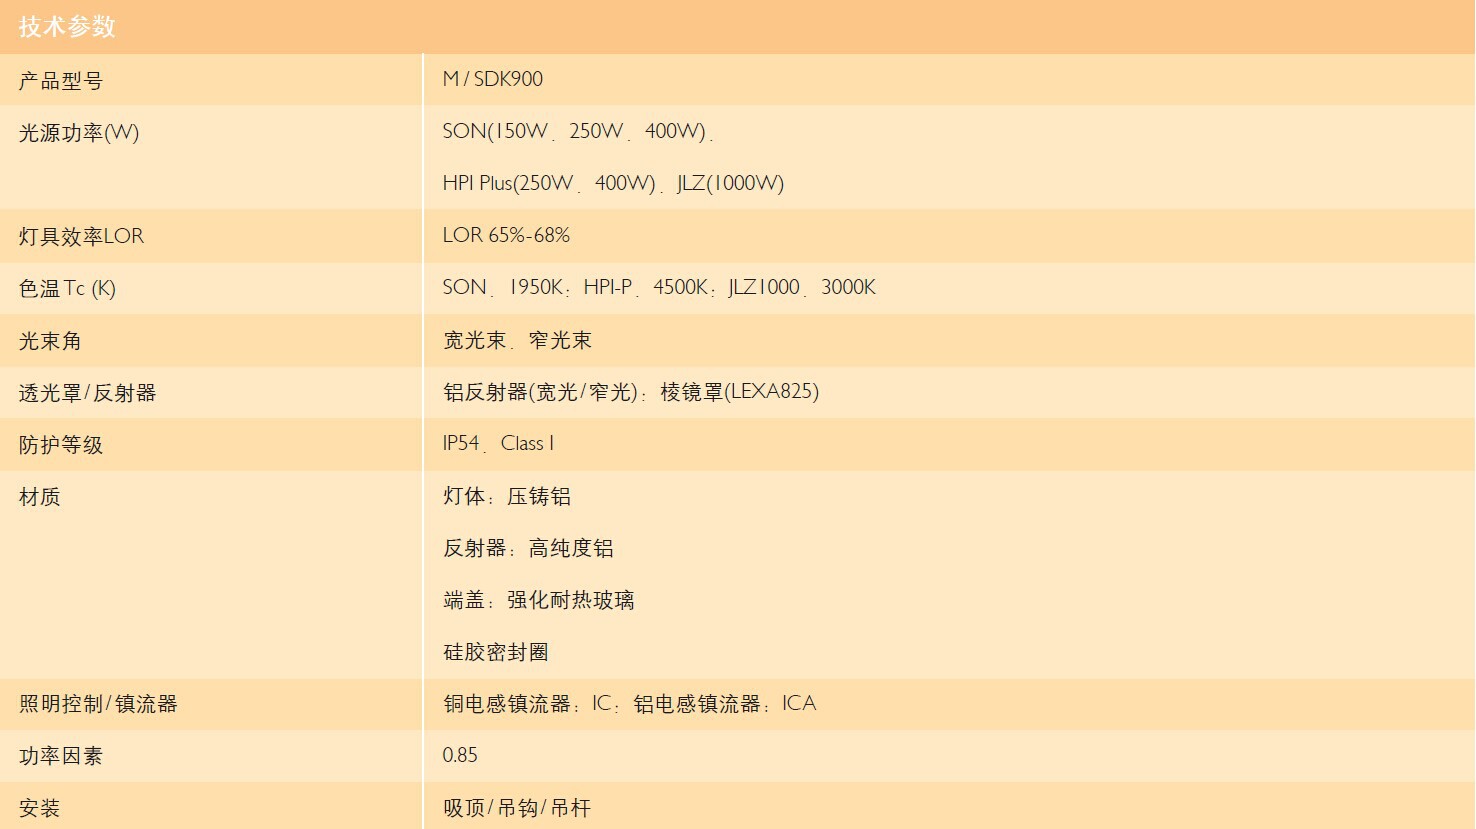Click the 硅胶密封圈 text line

click(x=496, y=653)
